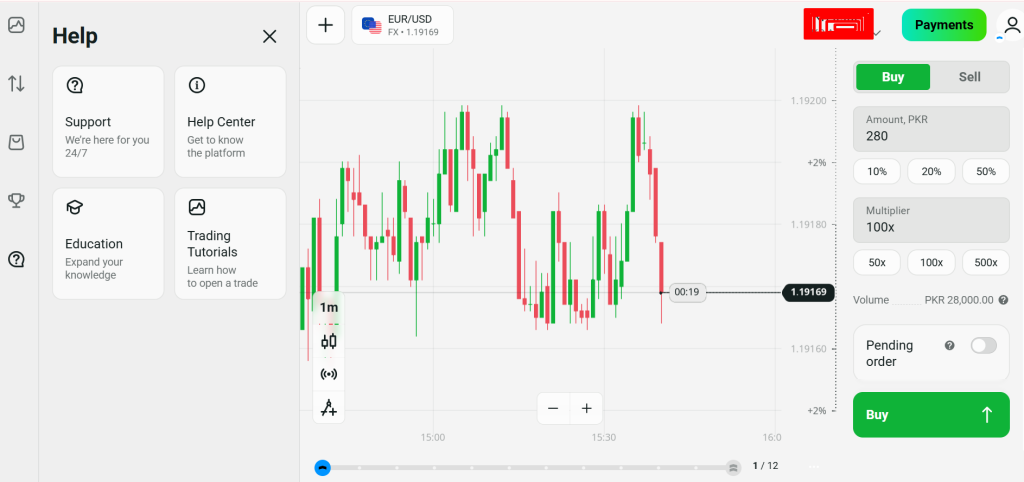Open the user profile icon
This screenshot has width=1024, height=482.
coord(1012,25)
